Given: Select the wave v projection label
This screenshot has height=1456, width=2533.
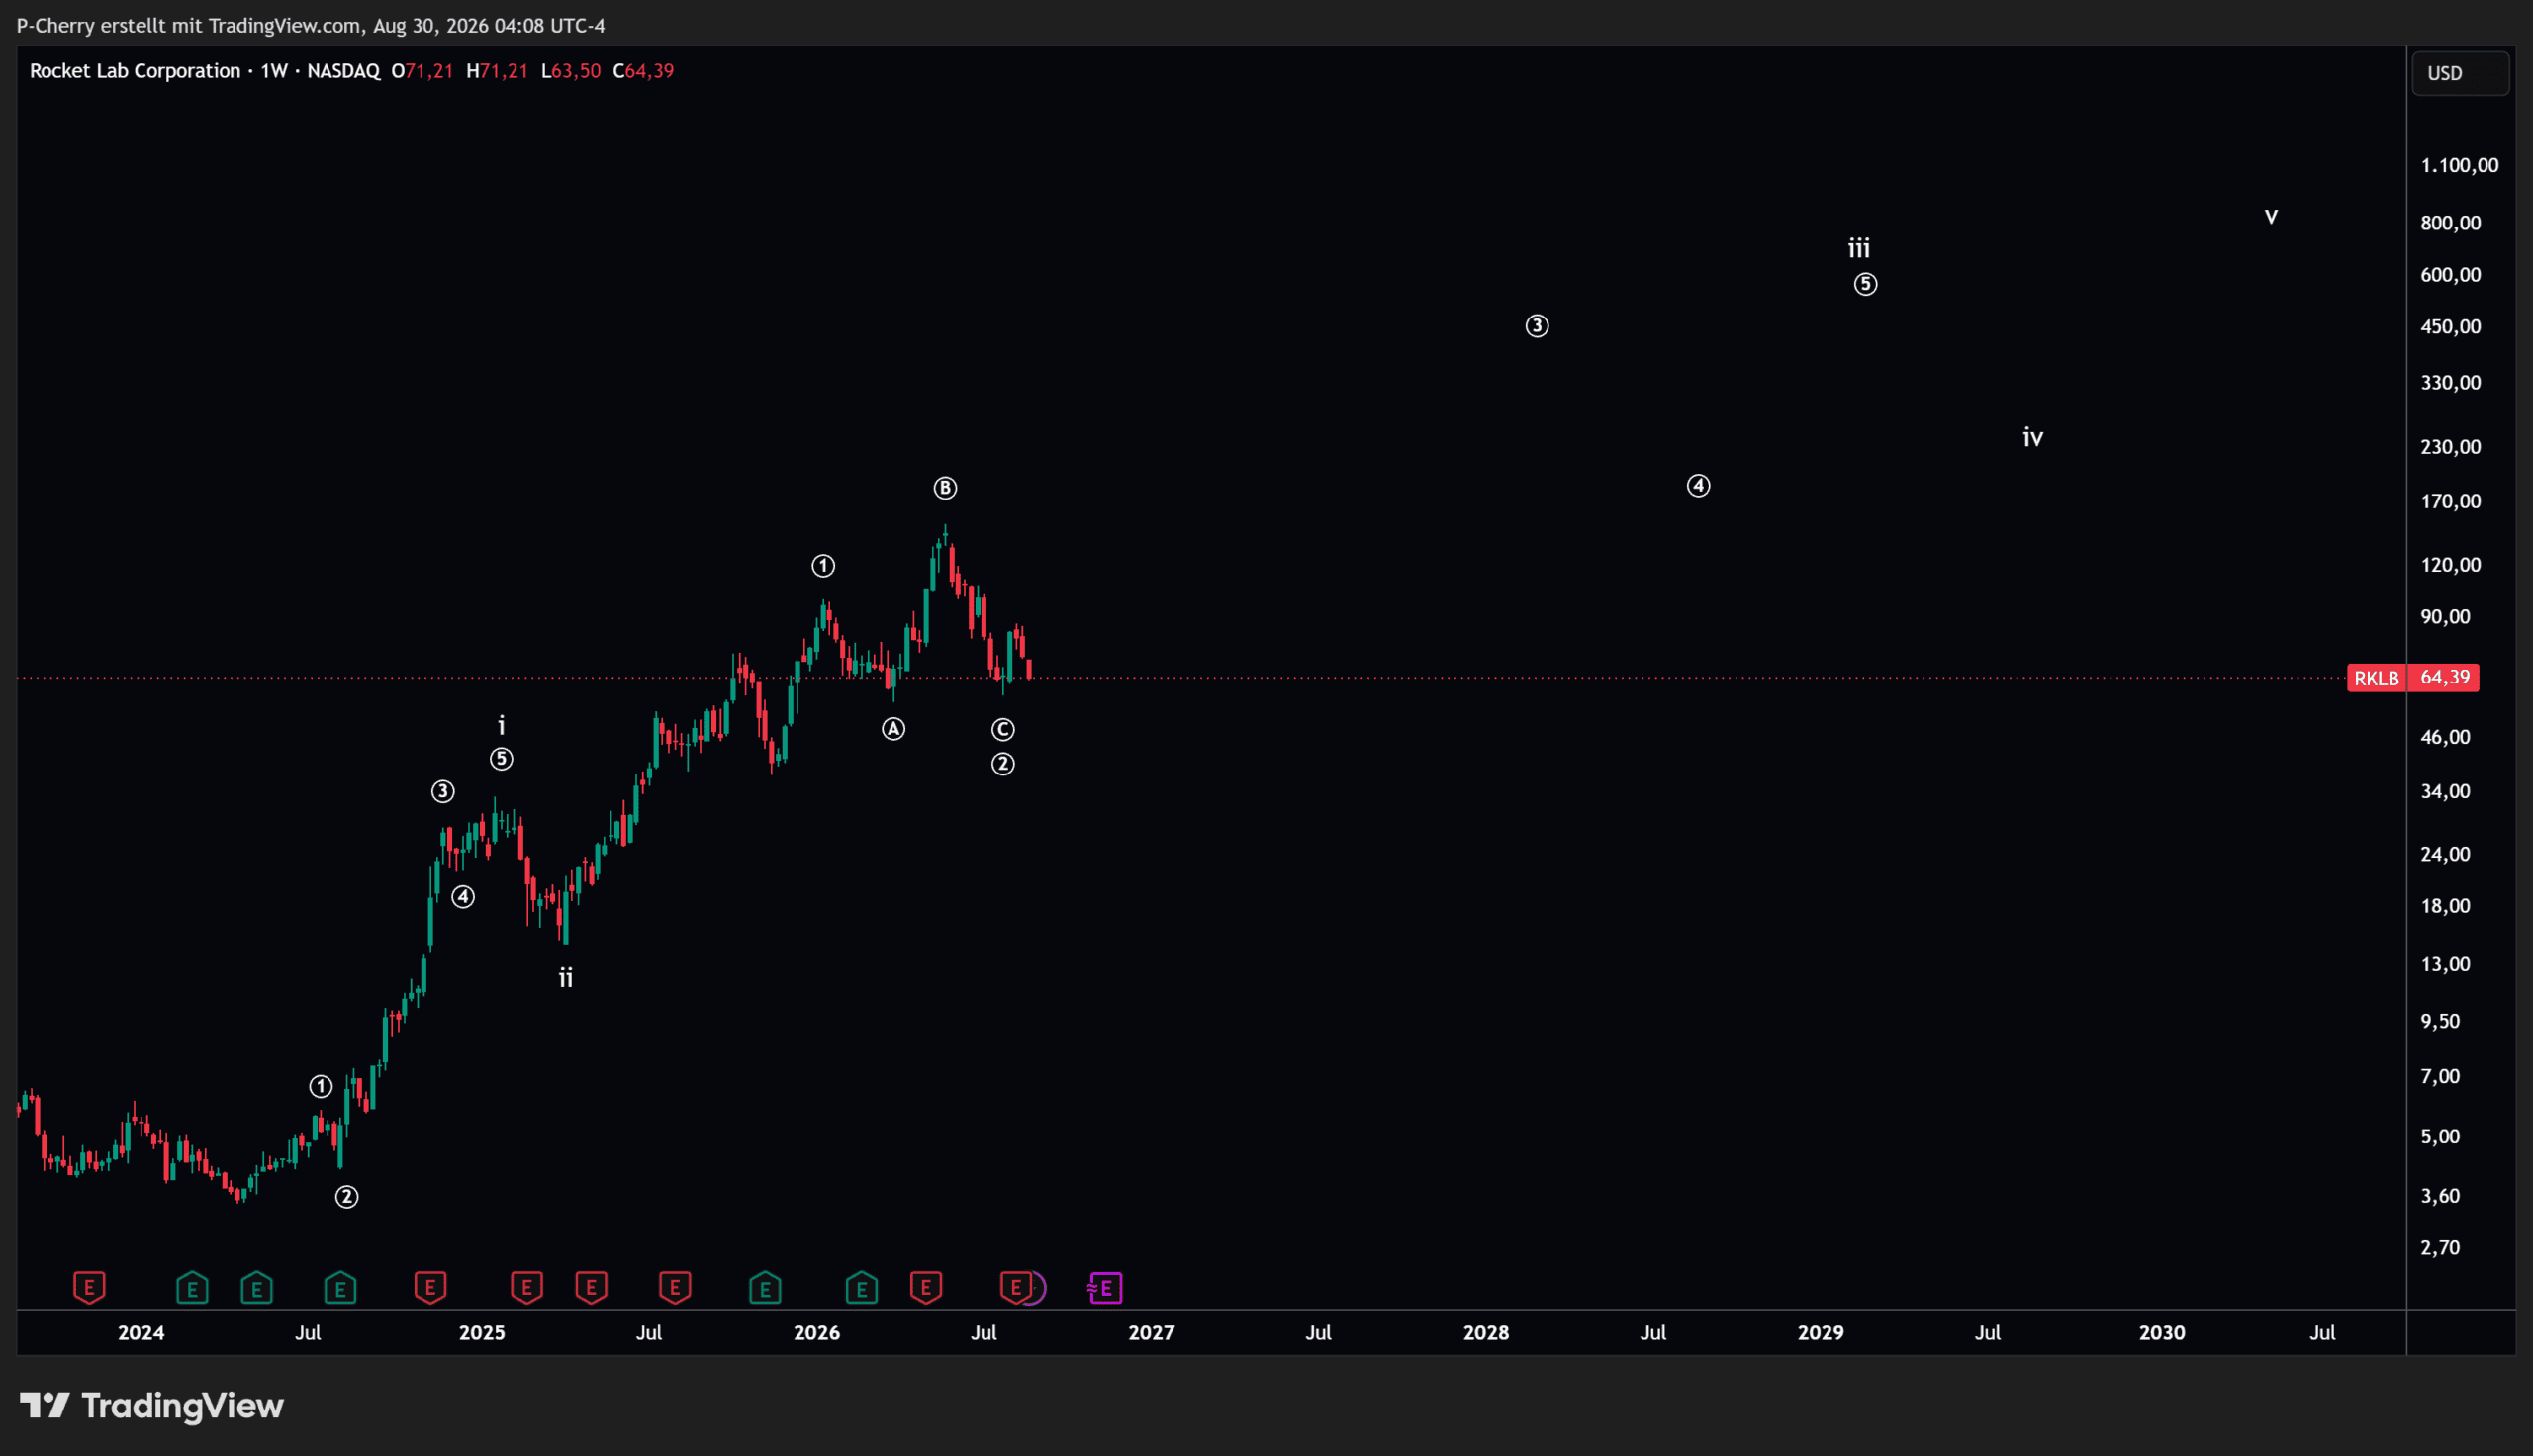Looking at the screenshot, I should pyautogui.click(x=2271, y=216).
